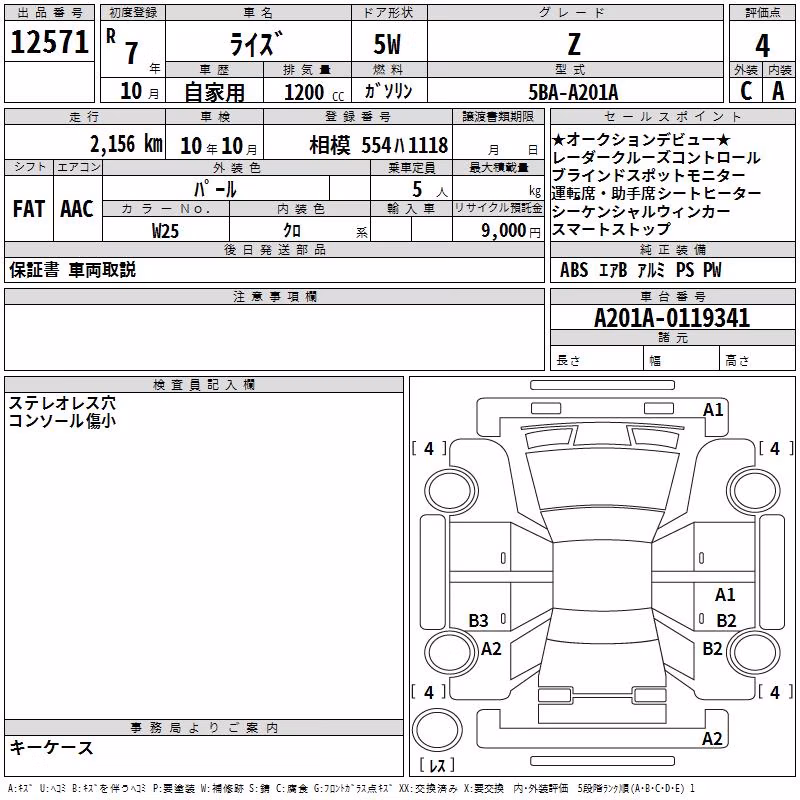This screenshot has height=800, width=800.
Task: Click the 高さ dimension field
Action: [757, 360]
